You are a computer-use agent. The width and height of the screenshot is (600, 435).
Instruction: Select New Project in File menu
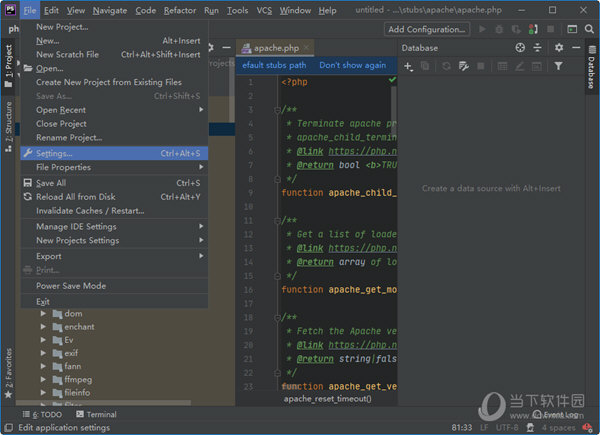click(114, 27)
